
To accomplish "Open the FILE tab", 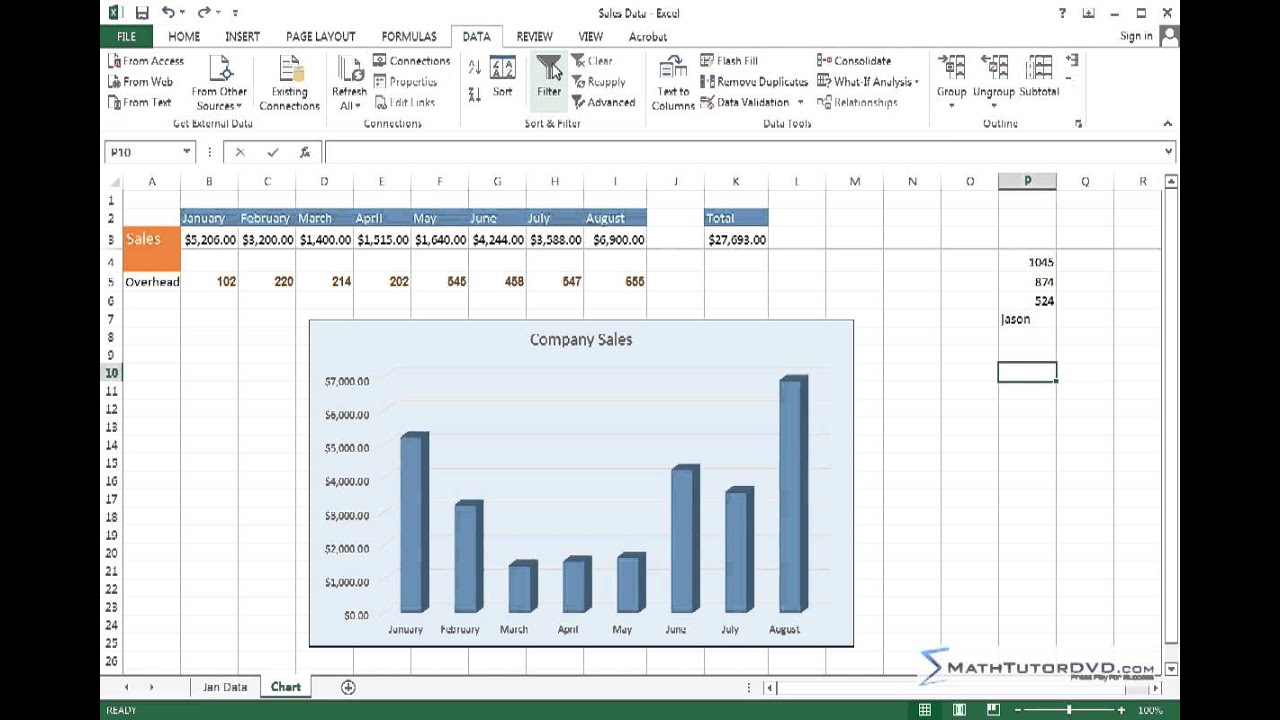I will coord(126,36).
